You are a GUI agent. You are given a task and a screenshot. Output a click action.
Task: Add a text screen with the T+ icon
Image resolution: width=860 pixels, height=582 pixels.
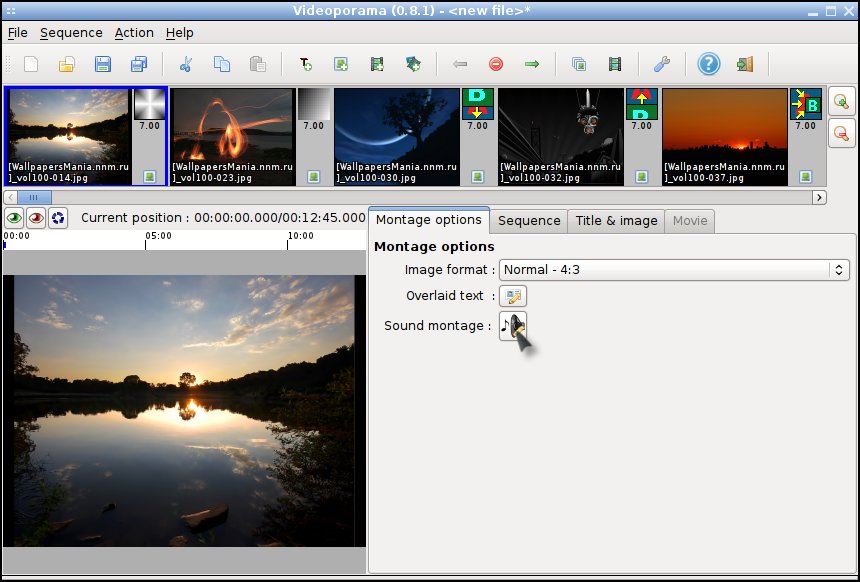point(305,64)
